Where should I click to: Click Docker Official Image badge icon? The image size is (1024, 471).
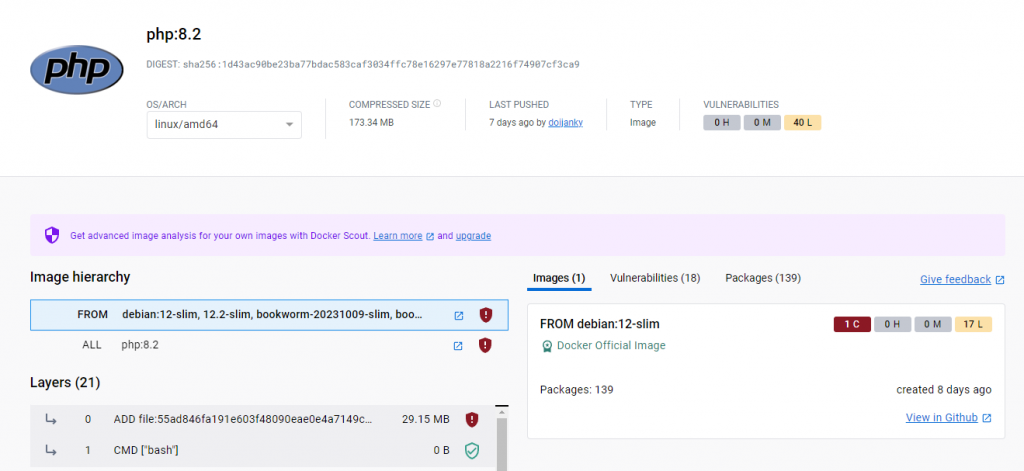[547, 346]
